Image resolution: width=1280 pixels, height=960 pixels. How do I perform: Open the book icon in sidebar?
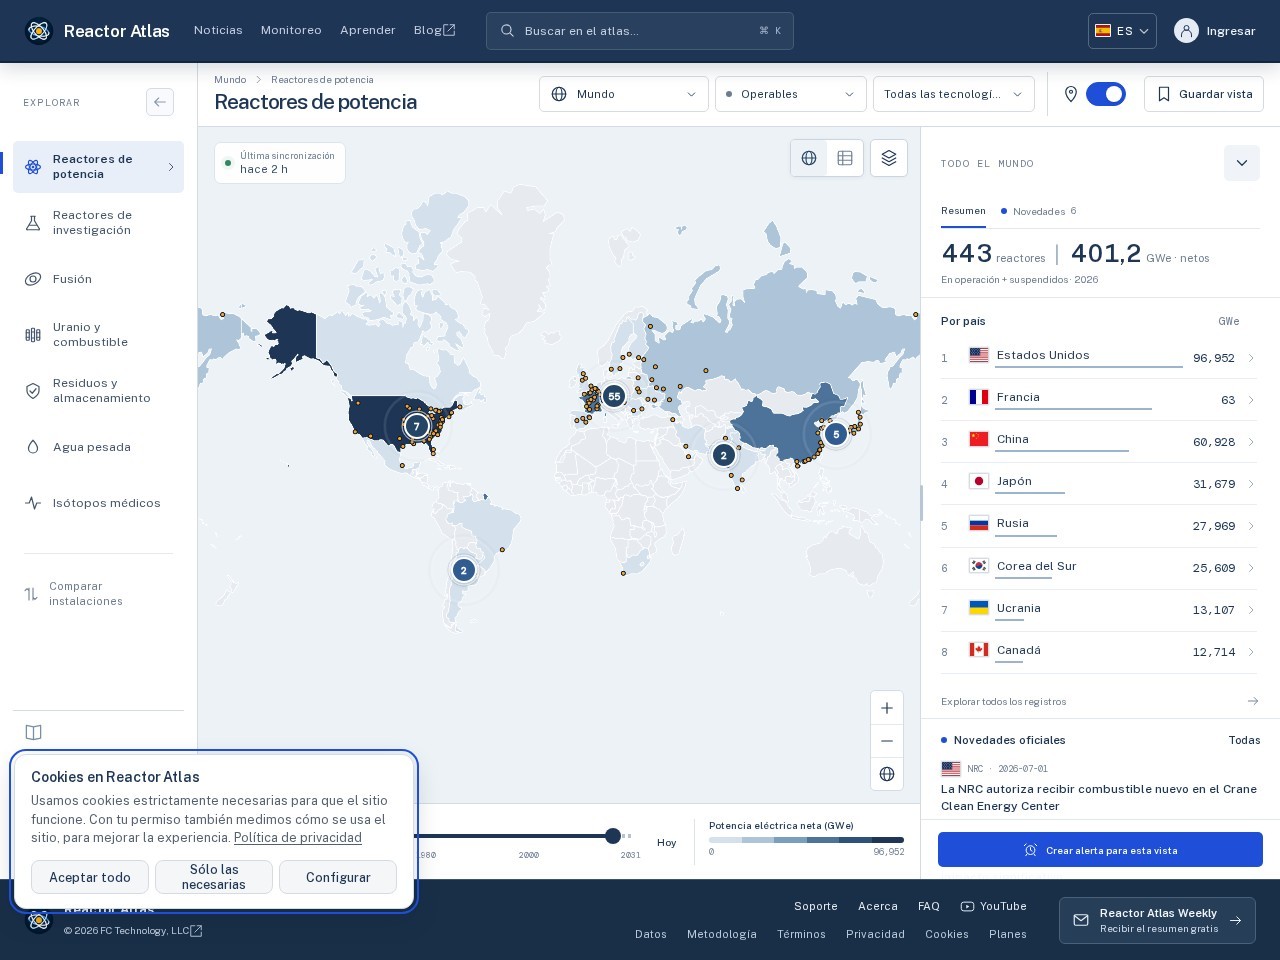click(34, 732)
